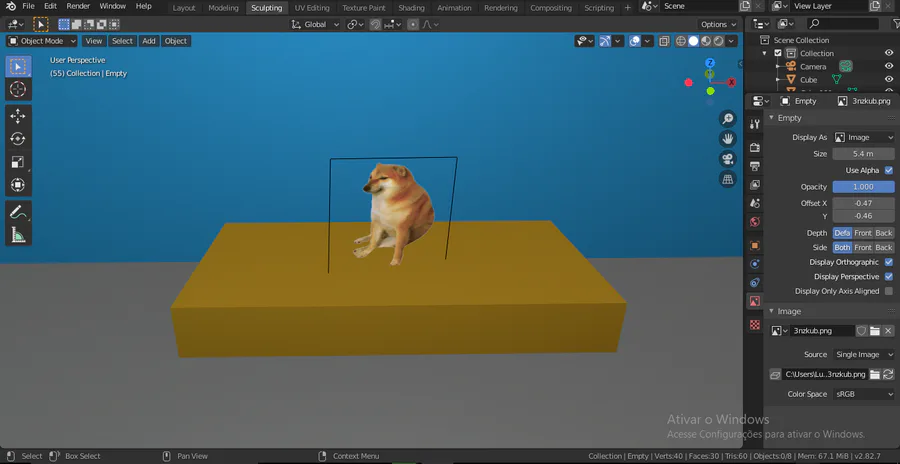Click the outliner search field

tap(843, 24)
